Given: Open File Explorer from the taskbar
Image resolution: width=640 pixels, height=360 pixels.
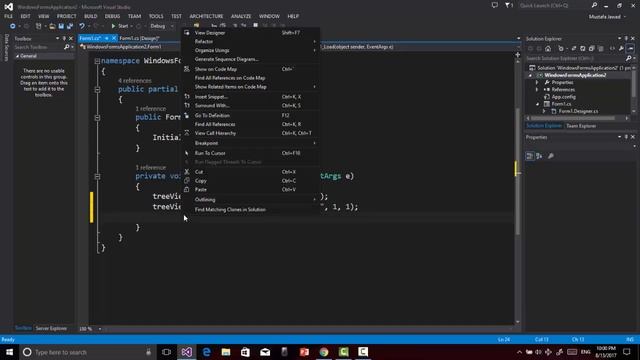Looking at the screenshot, I should coord(226,352).
